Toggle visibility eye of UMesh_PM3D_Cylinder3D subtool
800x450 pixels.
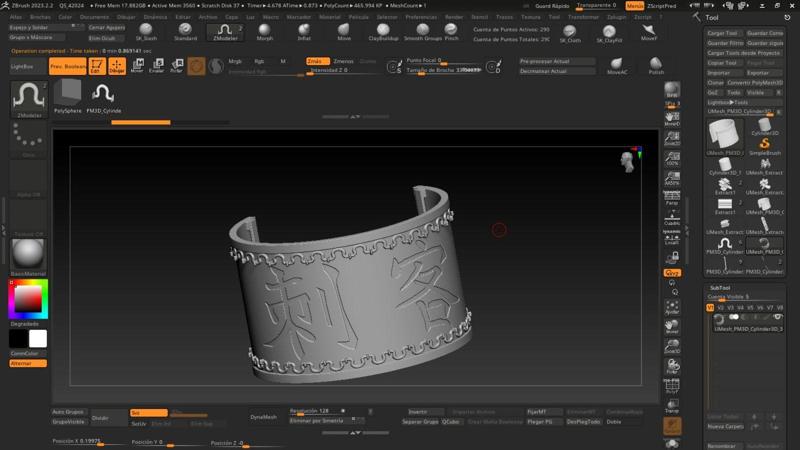point(777,317)
